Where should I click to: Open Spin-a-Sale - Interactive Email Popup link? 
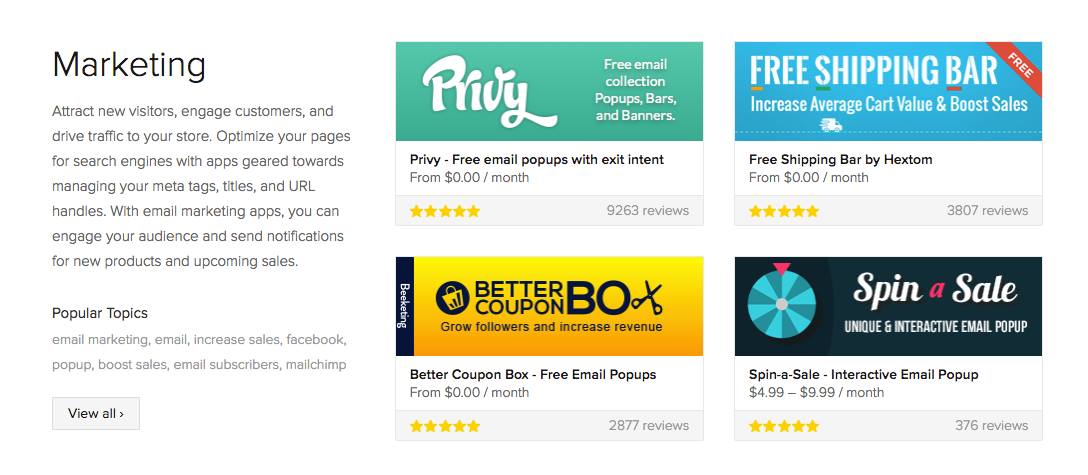(x=863, y=374)
